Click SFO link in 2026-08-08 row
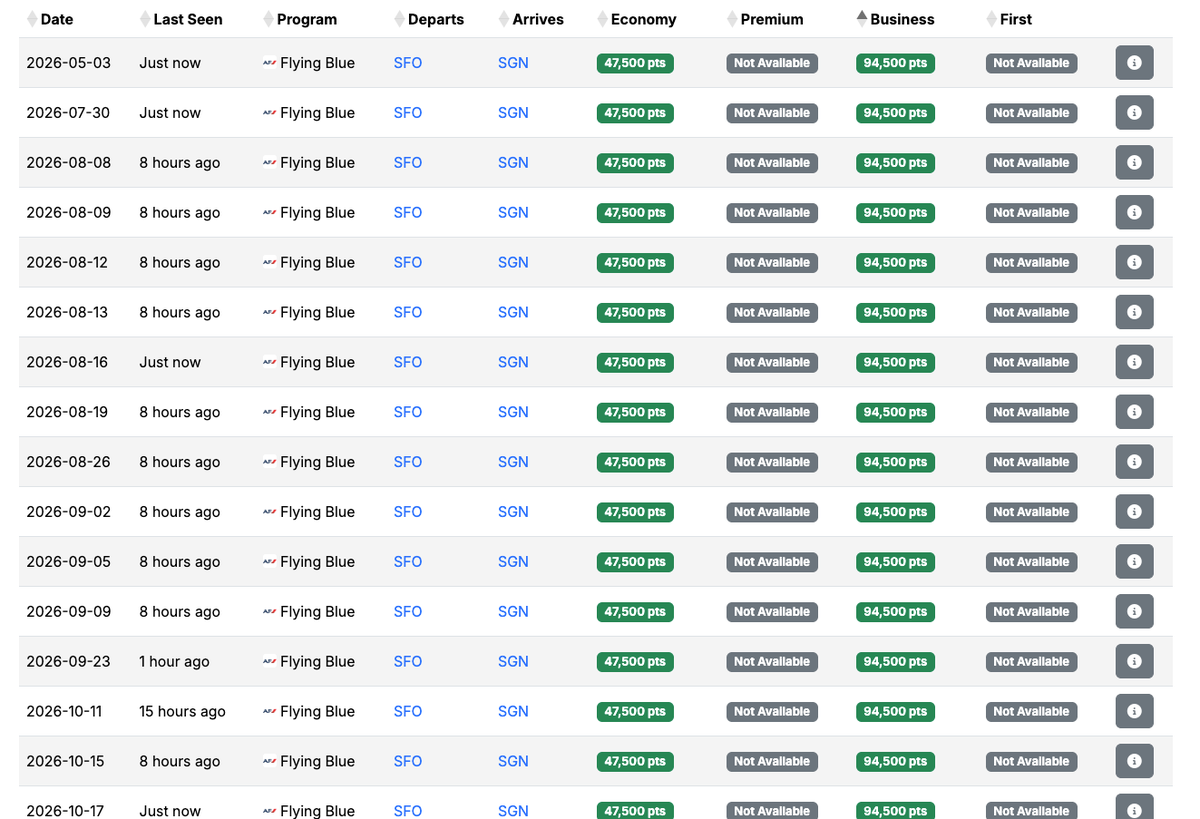 408,163
